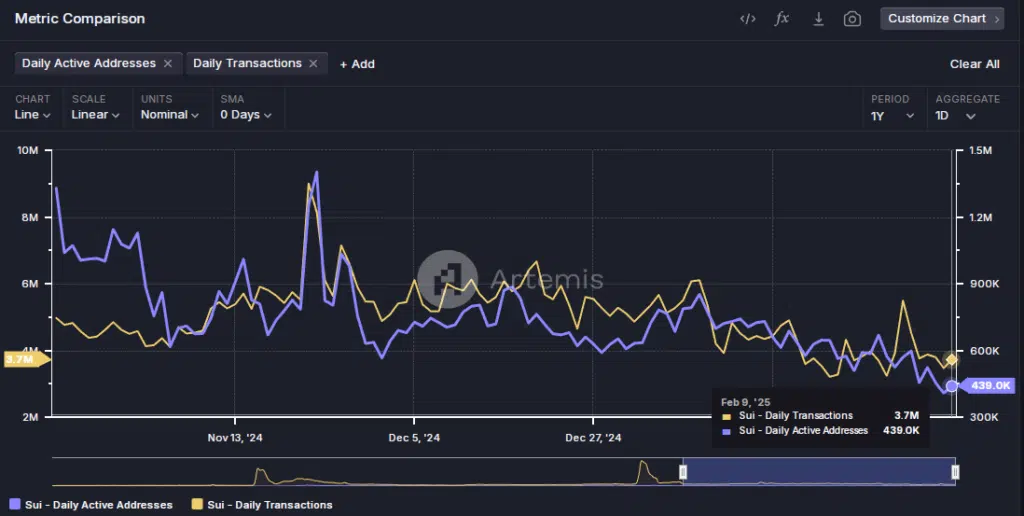The width and height of the screenshot is (1024, 516).
Task: Grab the right range slider handle
Action: coord(955,472)
